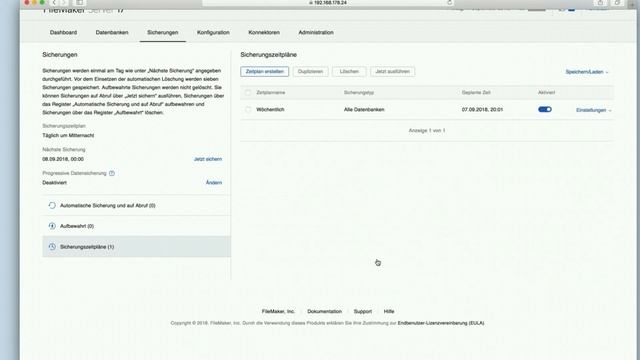Click the Täglich um Mitternacht value
Viewport: 640px width, 360px height.
68,136
